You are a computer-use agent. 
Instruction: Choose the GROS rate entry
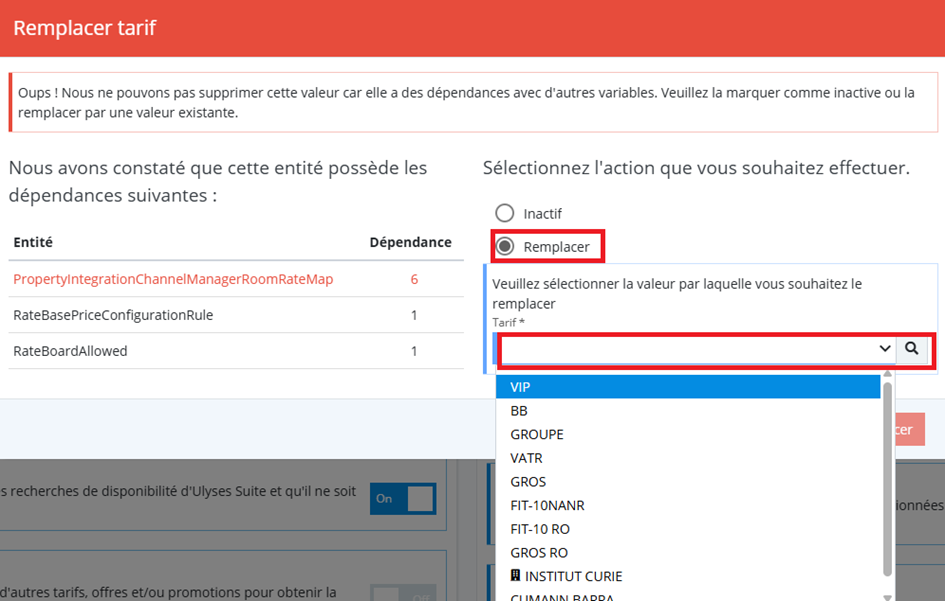click(x=528, y=482)
